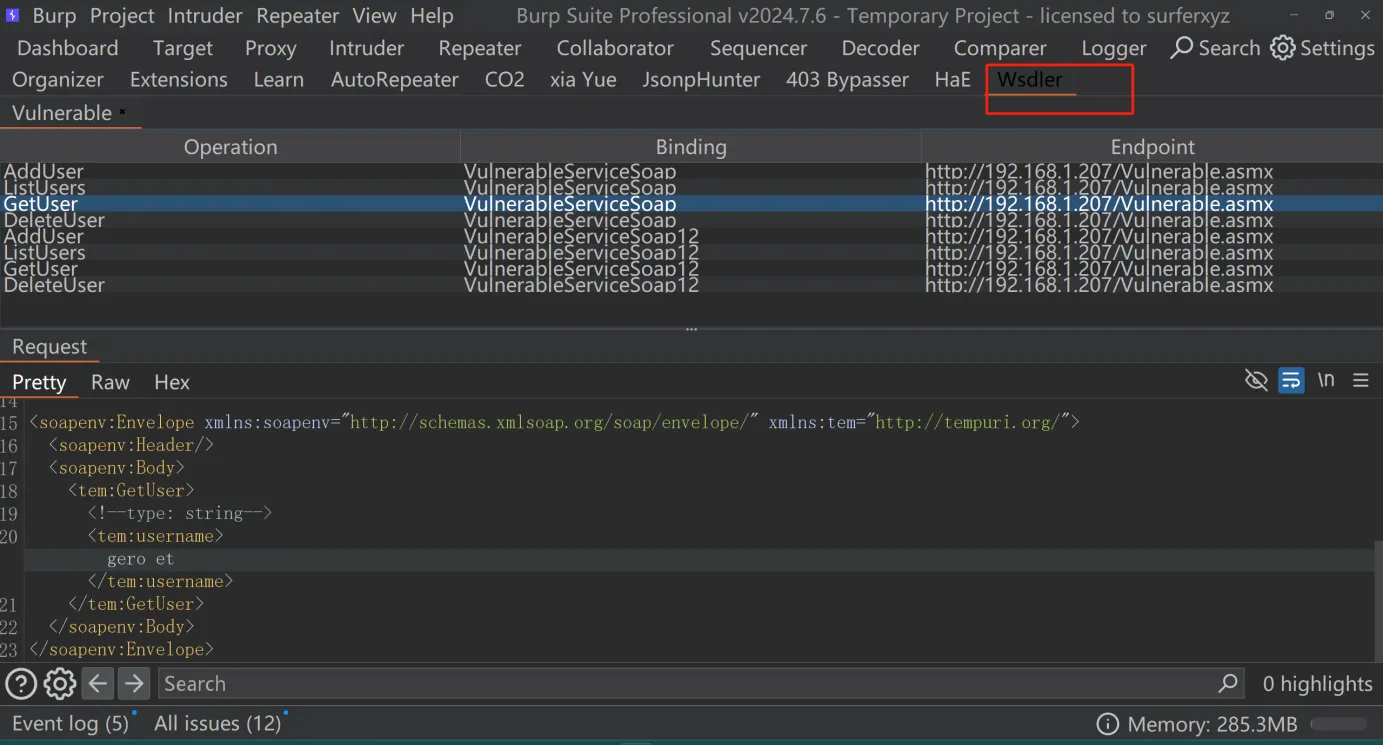Open the Learn tab

(279, 79)
